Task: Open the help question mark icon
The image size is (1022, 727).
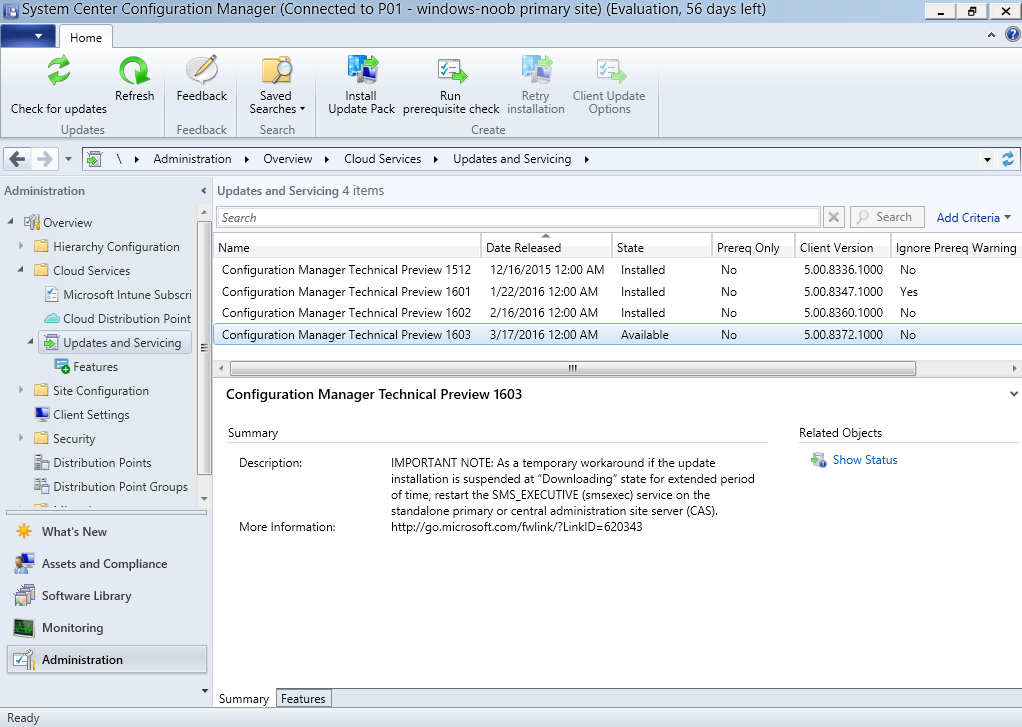Action: click(x=1013, y=35)
